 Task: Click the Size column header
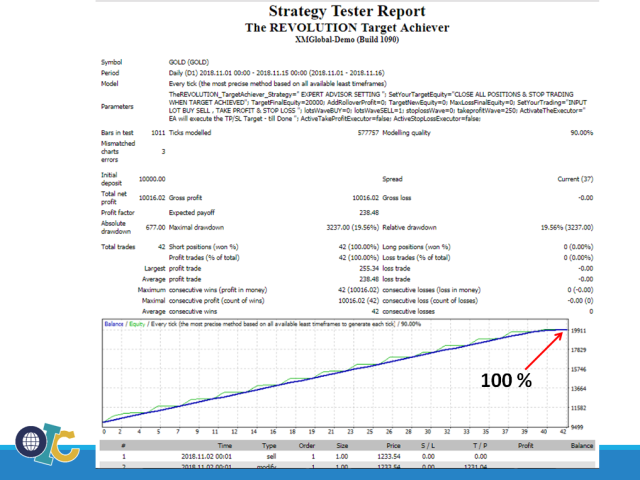point(342,445)
